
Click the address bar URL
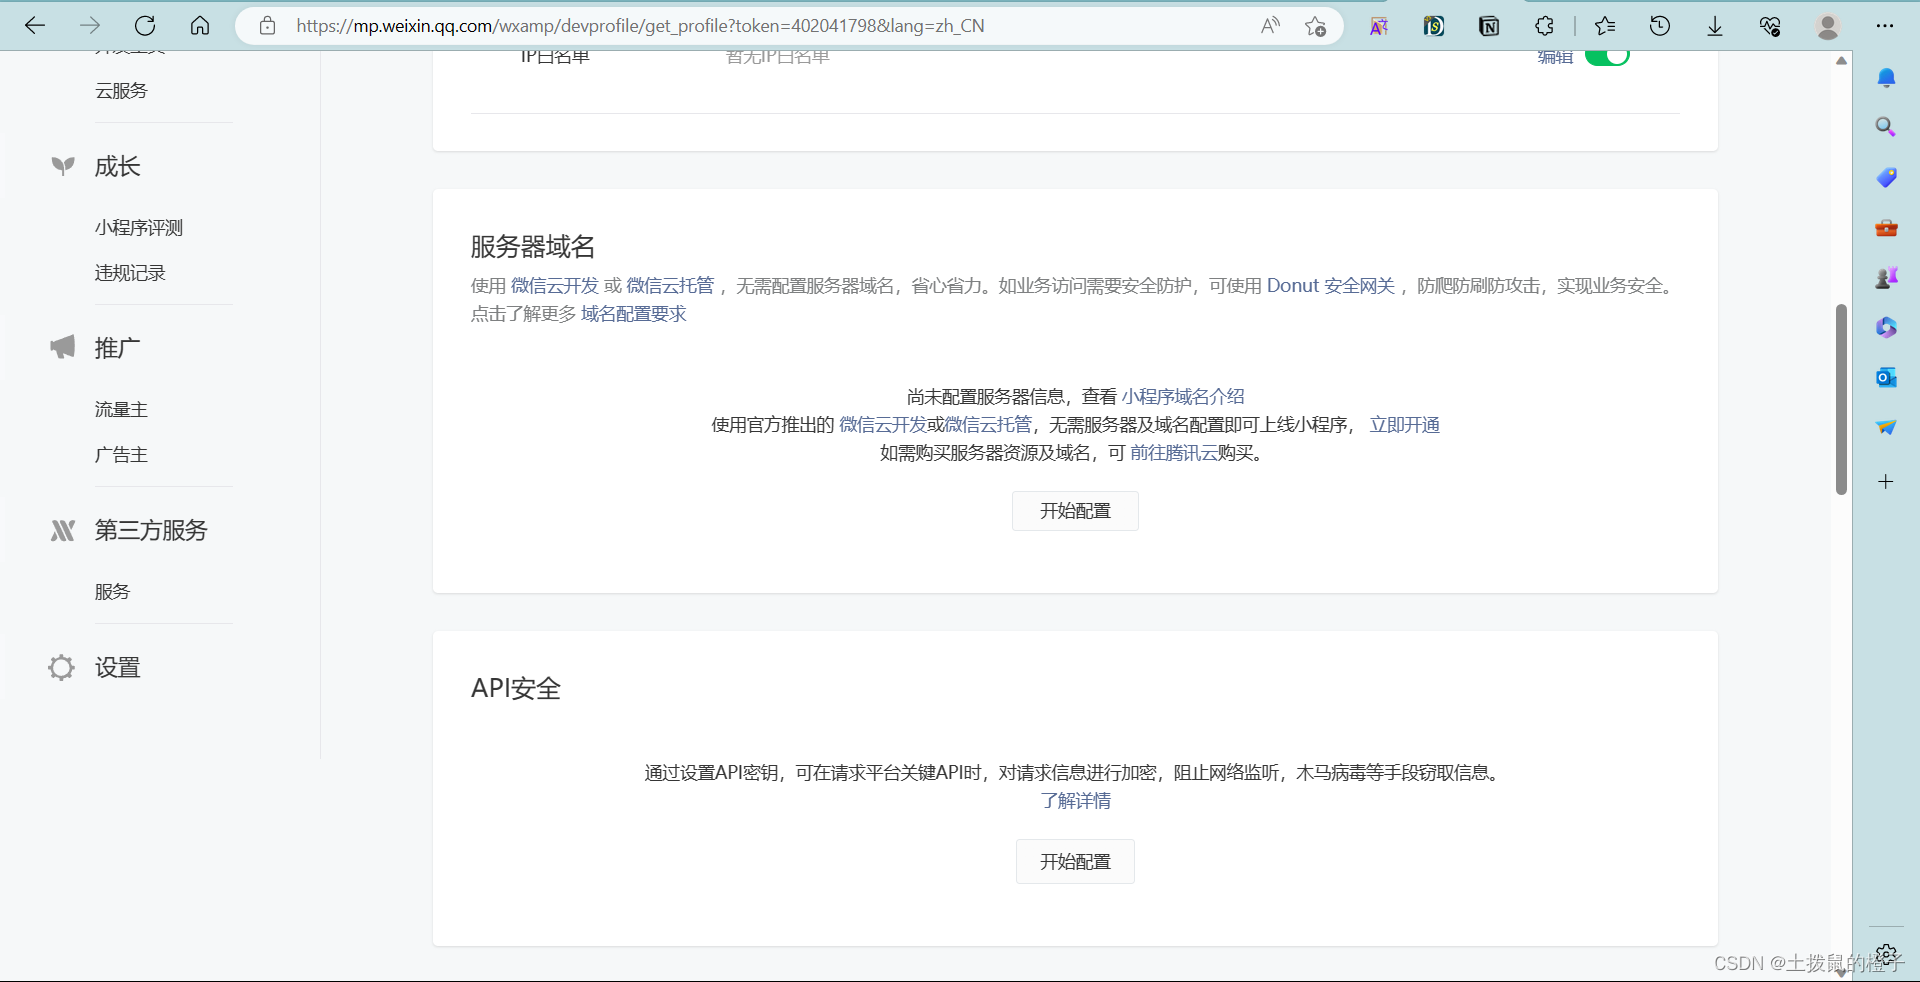[x=640, y=26]
